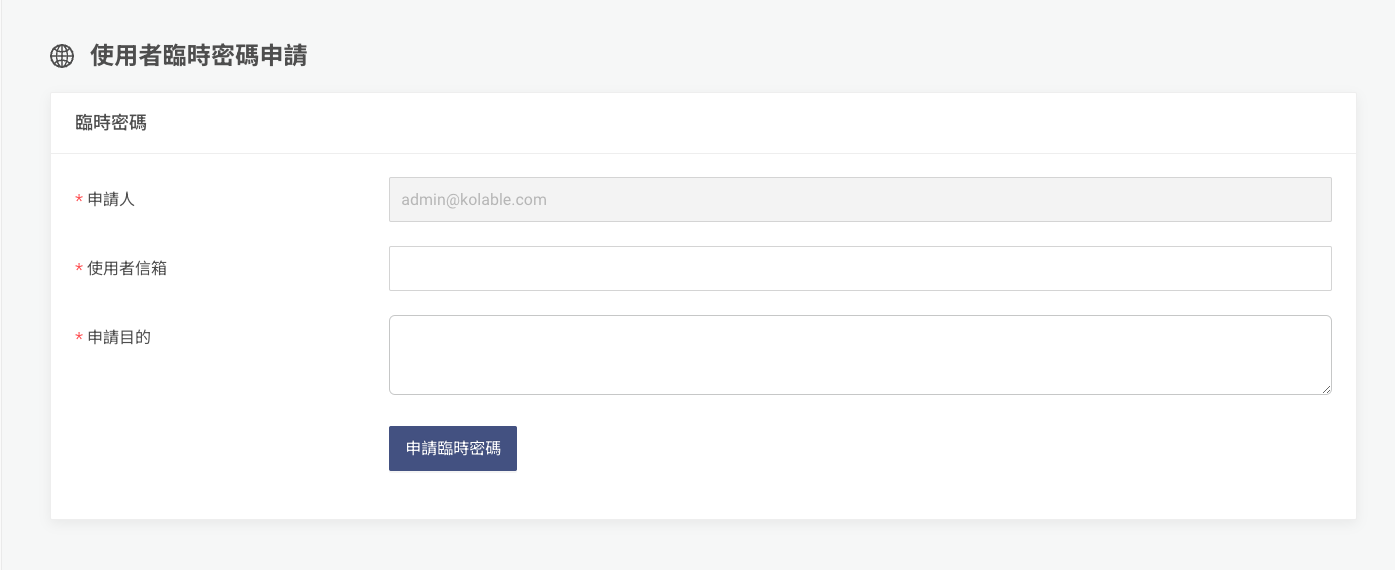Click the 申請目的 field label
The height and width of the screenshot is (570, 1395).
point(119,337)
